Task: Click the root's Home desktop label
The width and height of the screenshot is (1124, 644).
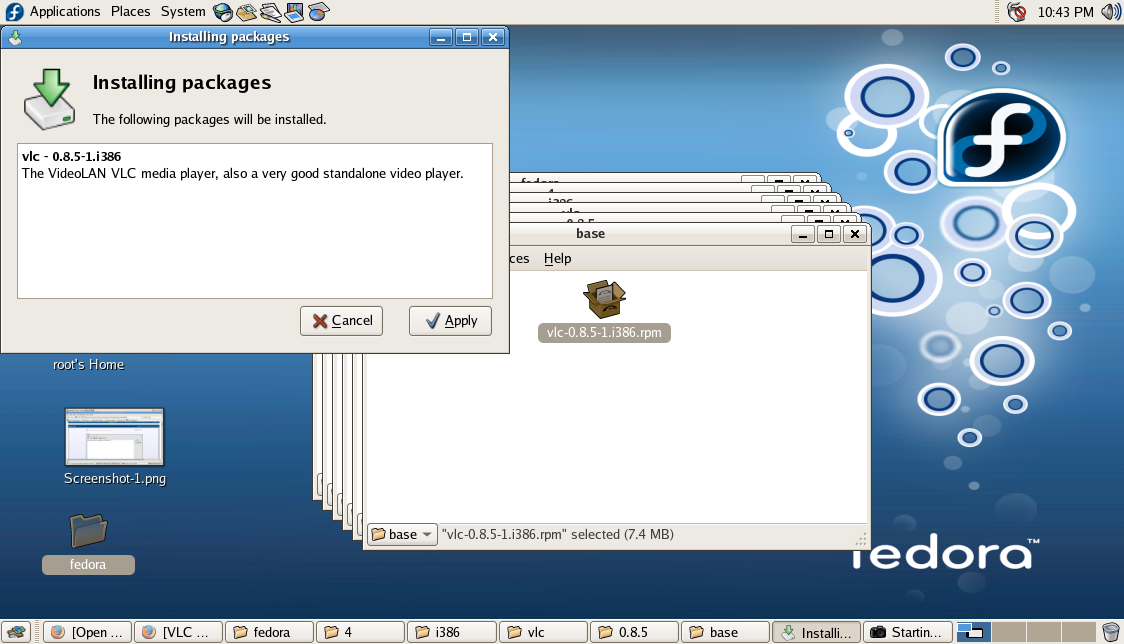Action: 88,364
